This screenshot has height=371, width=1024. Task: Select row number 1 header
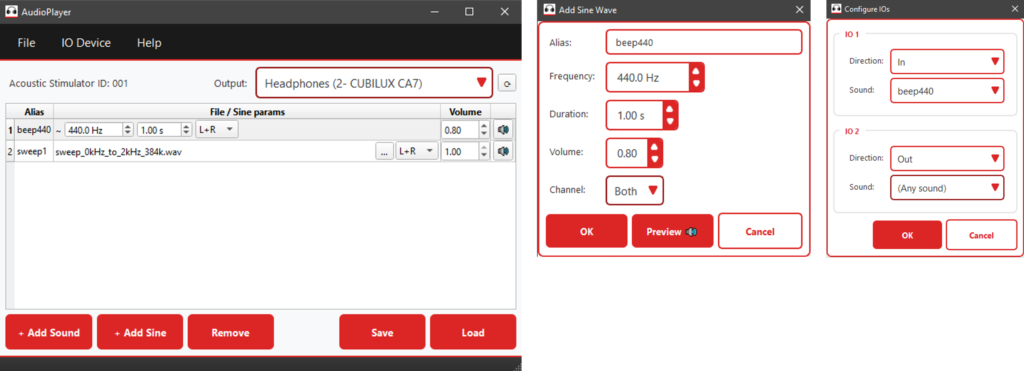click(10, 130)
